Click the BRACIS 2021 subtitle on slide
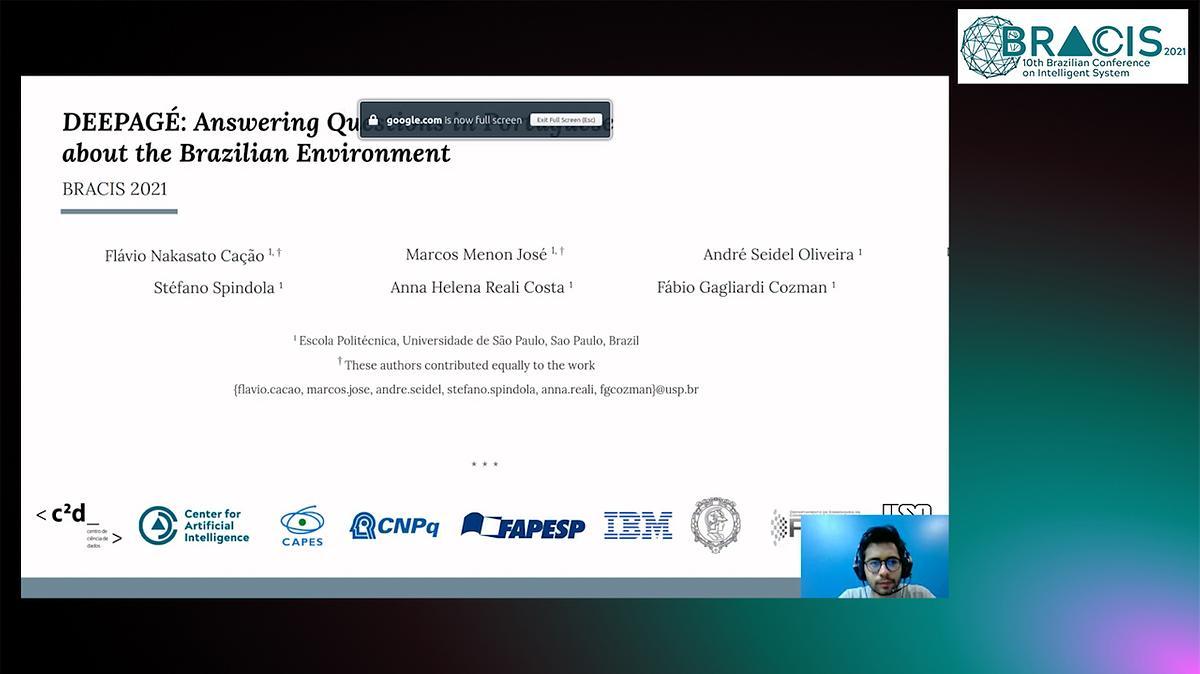Viewport: 1200px width, 674px height. click(114, 189)
